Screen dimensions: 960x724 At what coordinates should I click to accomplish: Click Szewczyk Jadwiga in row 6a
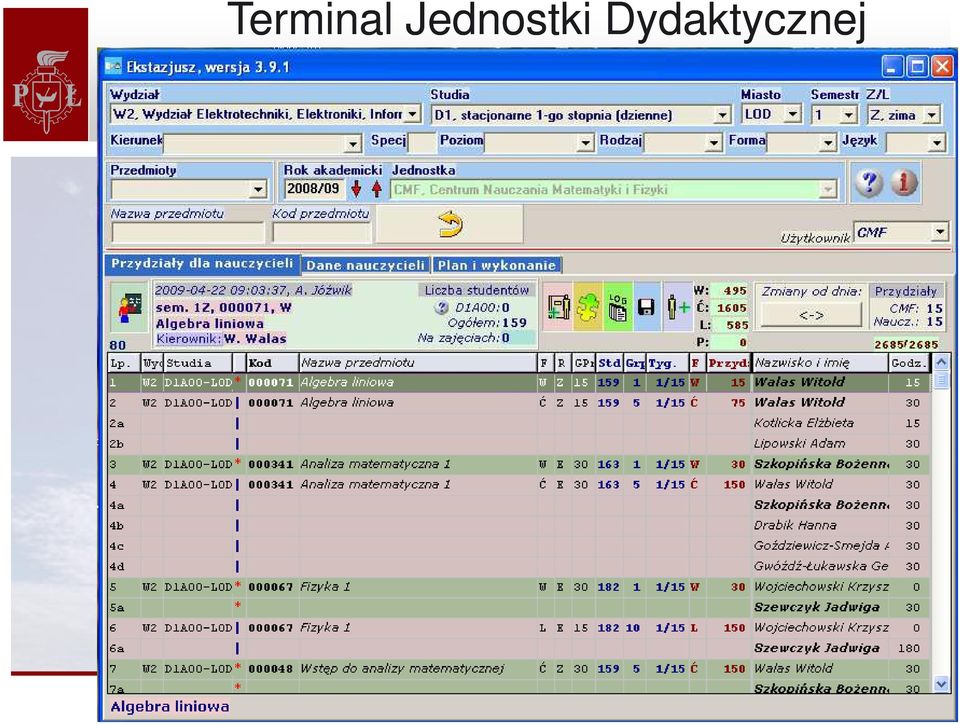tap(817, 647)
